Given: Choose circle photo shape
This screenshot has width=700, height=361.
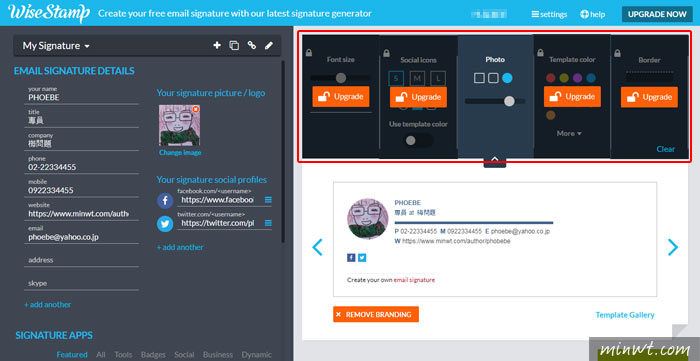Looking at the screenshot, I should tap(507, 79).
